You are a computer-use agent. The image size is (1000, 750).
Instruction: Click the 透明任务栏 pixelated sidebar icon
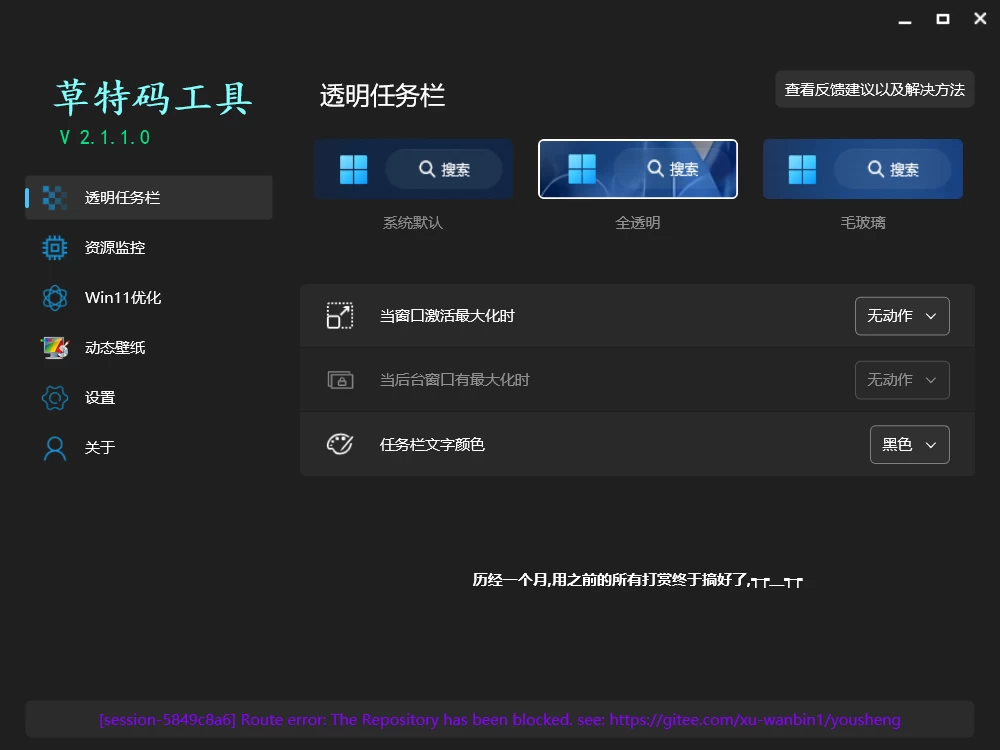[55, 197]
